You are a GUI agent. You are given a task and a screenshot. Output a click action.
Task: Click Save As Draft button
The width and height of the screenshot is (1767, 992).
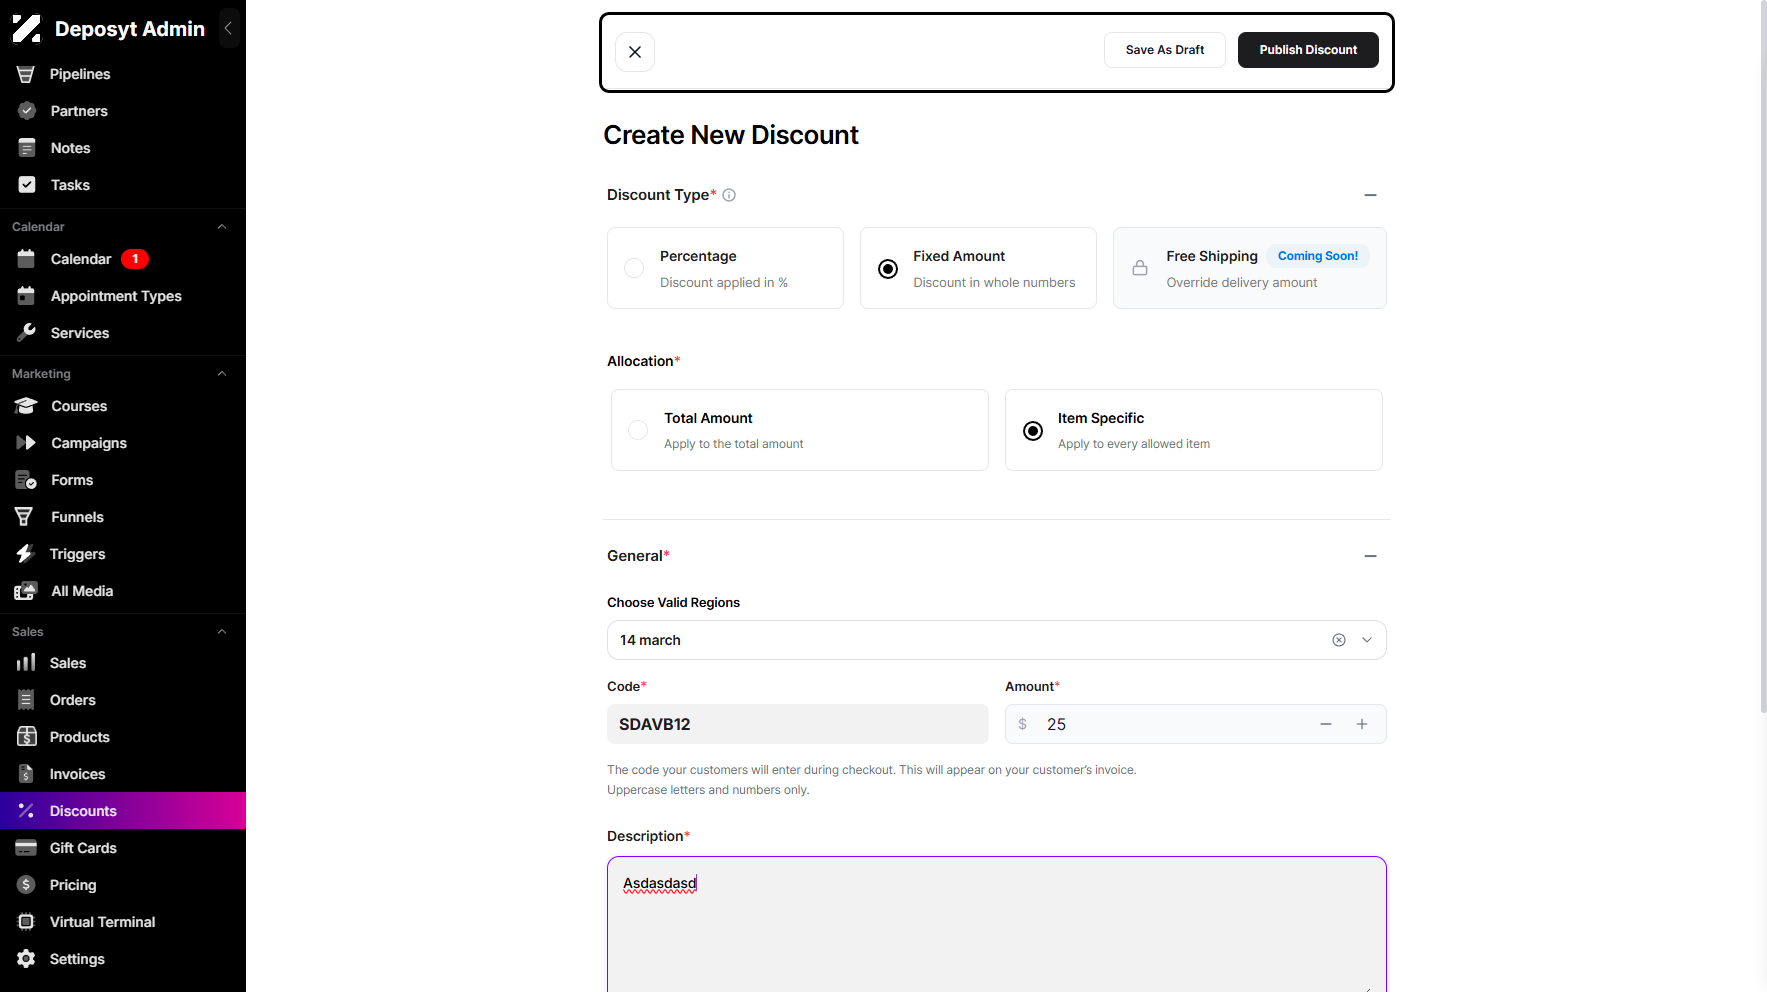[x=1165, y=50]
